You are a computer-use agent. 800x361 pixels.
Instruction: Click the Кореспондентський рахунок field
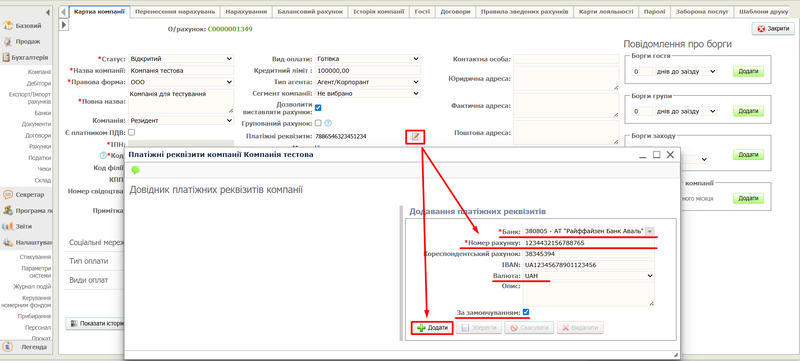click(x=588, y=253)
